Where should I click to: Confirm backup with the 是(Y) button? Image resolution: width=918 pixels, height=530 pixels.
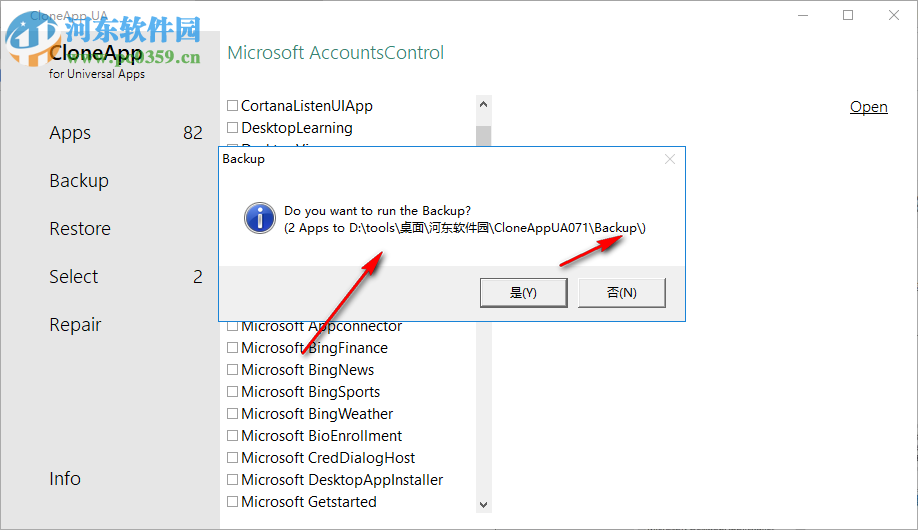[x=523, y=292]
